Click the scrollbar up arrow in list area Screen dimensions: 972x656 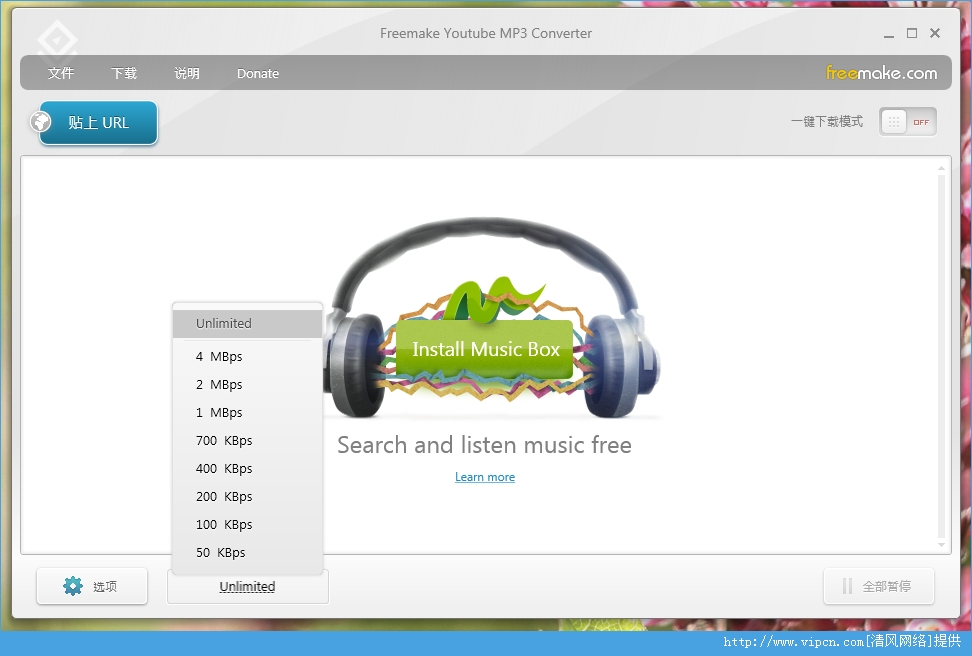[x=941, y=168]
